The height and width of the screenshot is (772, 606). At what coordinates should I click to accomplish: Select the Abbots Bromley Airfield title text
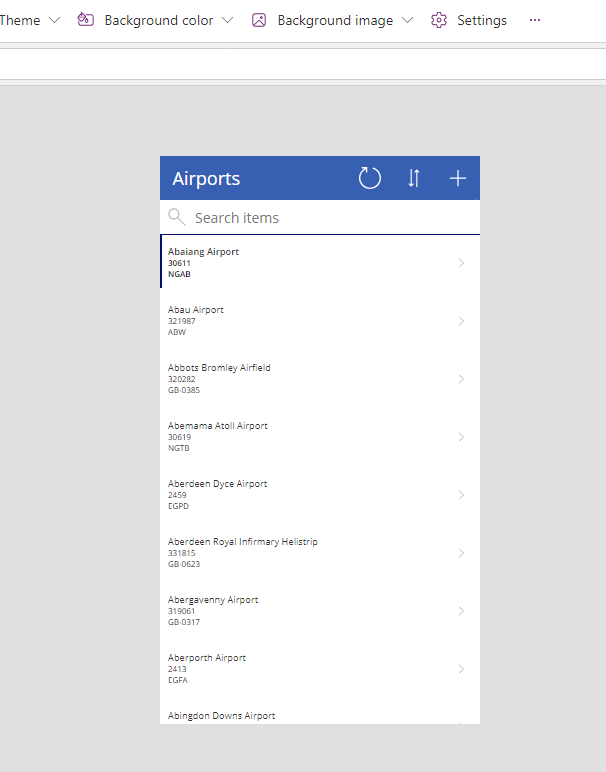point(219,368)
